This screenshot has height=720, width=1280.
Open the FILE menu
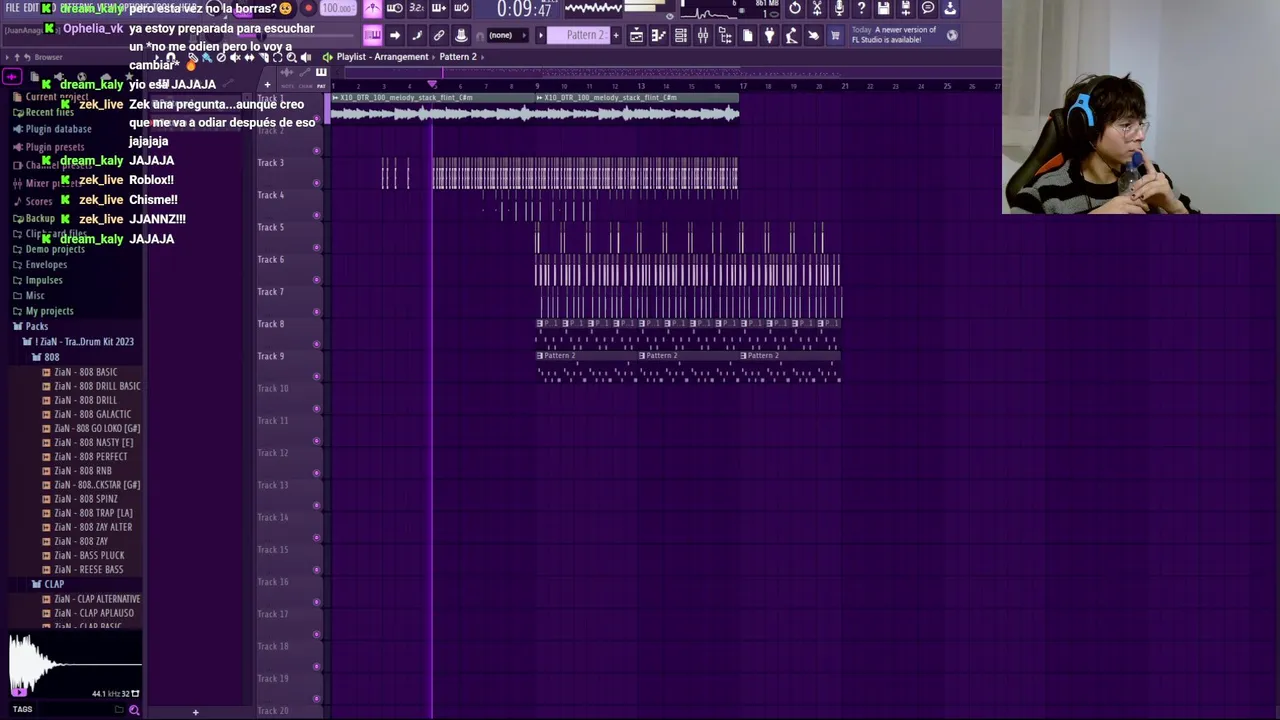(x=12, y=8)
